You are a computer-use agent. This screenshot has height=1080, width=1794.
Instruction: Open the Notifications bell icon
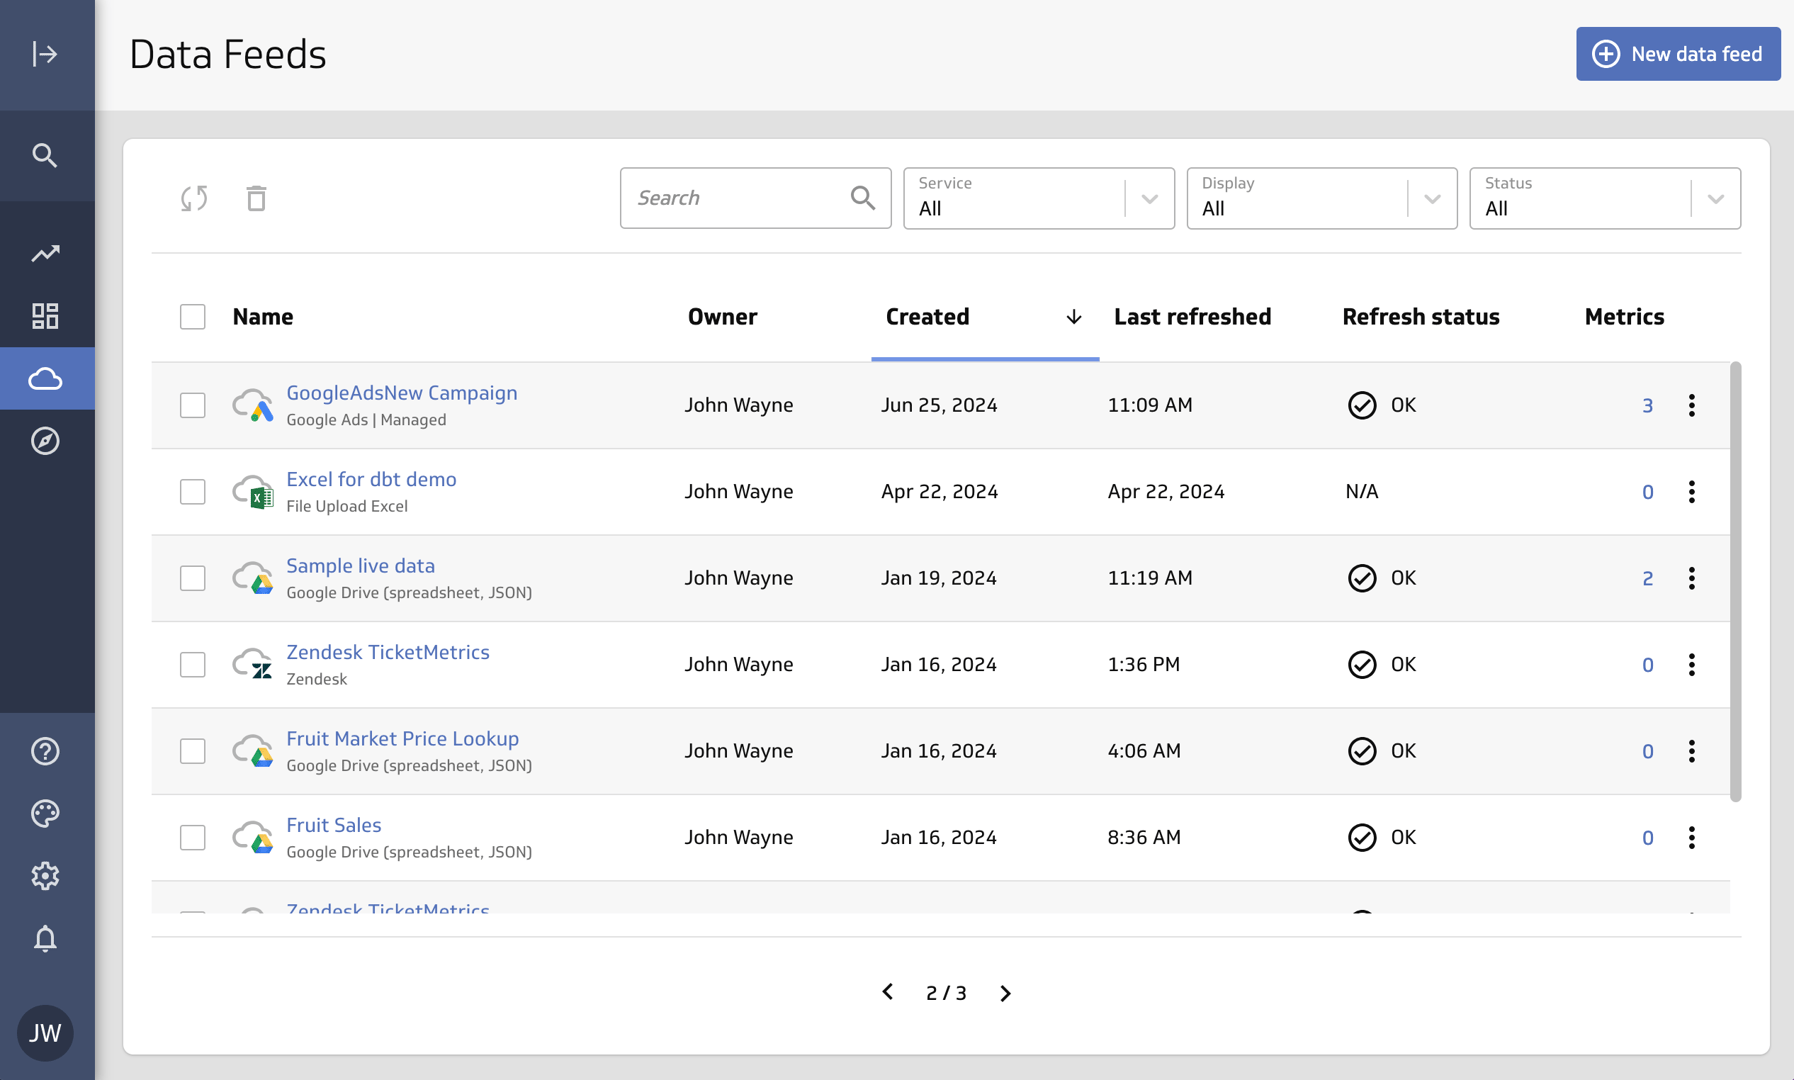point(45,938)
